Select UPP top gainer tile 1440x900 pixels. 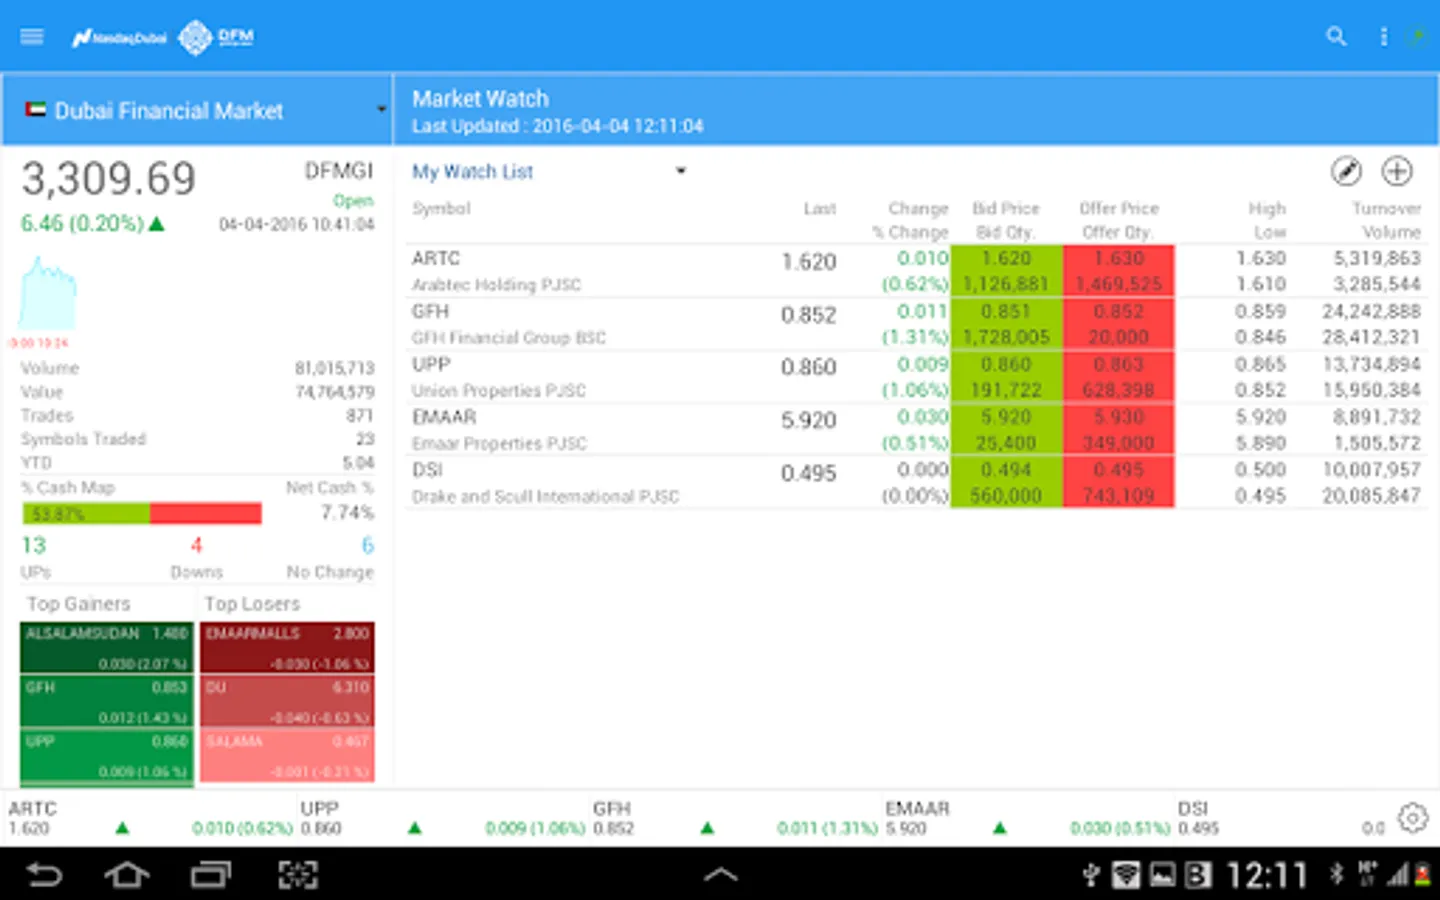[107, 757]
